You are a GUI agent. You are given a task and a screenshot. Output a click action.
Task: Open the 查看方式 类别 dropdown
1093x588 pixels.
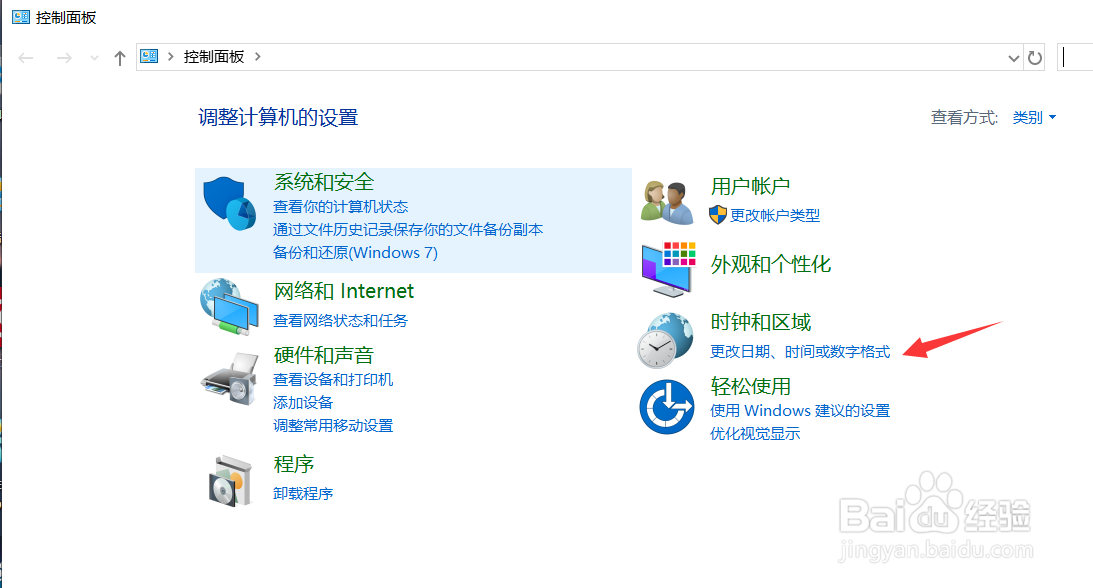click(x=1033, y=117)
